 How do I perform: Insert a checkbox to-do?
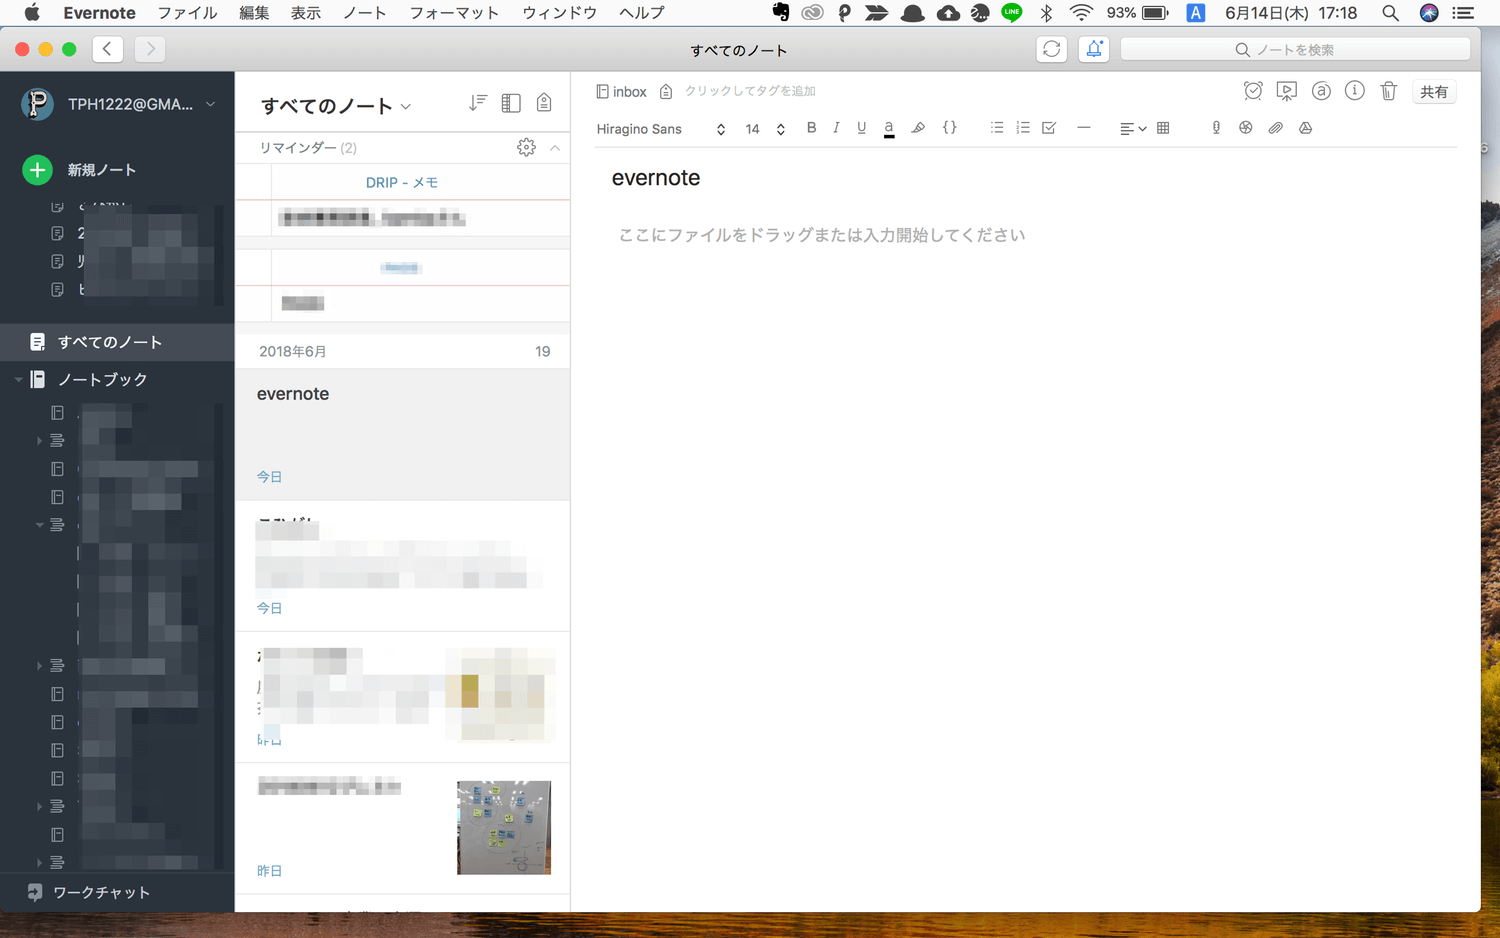point(1049,128)
